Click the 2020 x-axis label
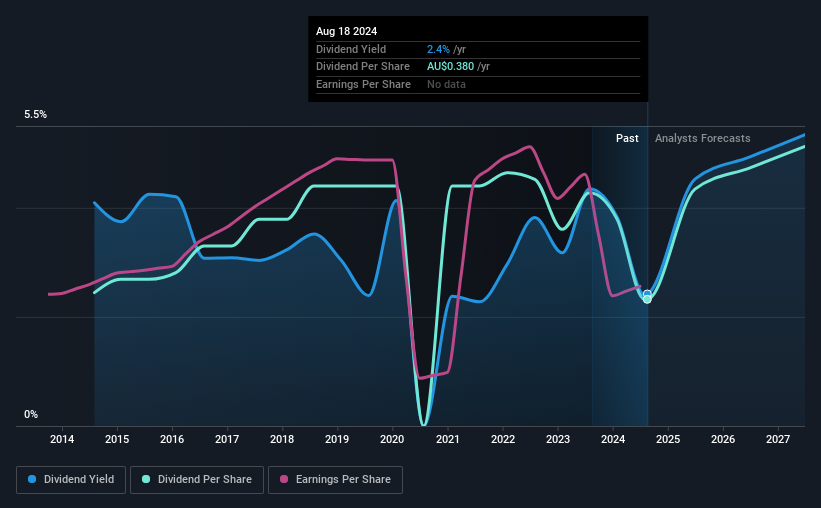The image size is (821, 508). pyautogui.click(x=392, y=439)
